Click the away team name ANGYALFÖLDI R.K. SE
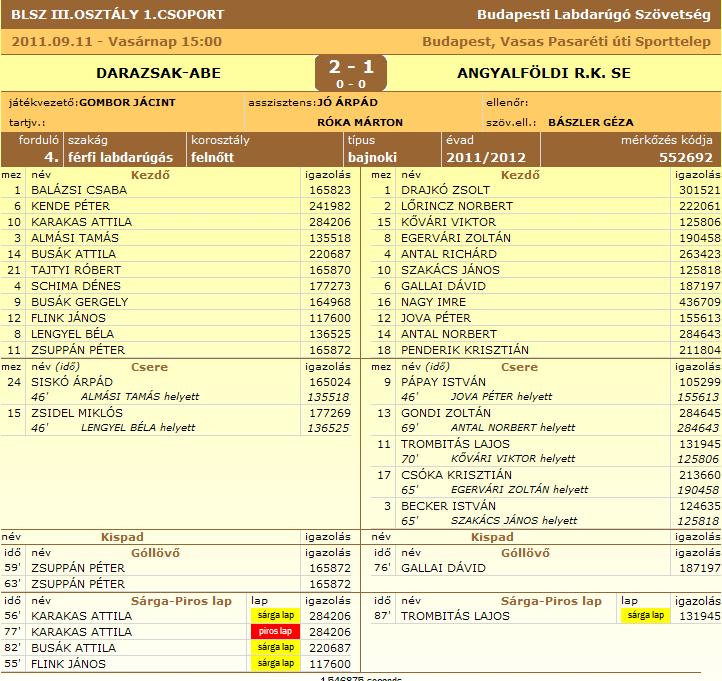 tap(544, 73)
